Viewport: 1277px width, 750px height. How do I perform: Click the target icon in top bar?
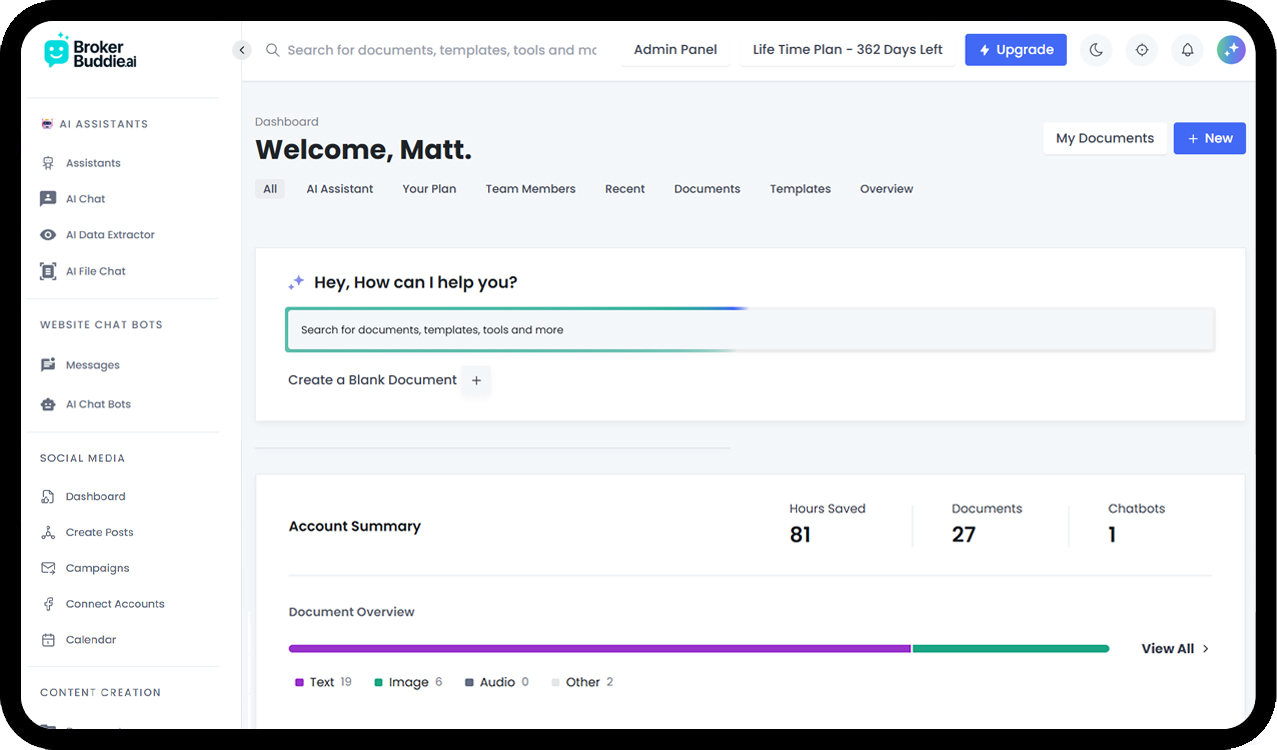coord(1141,50)
